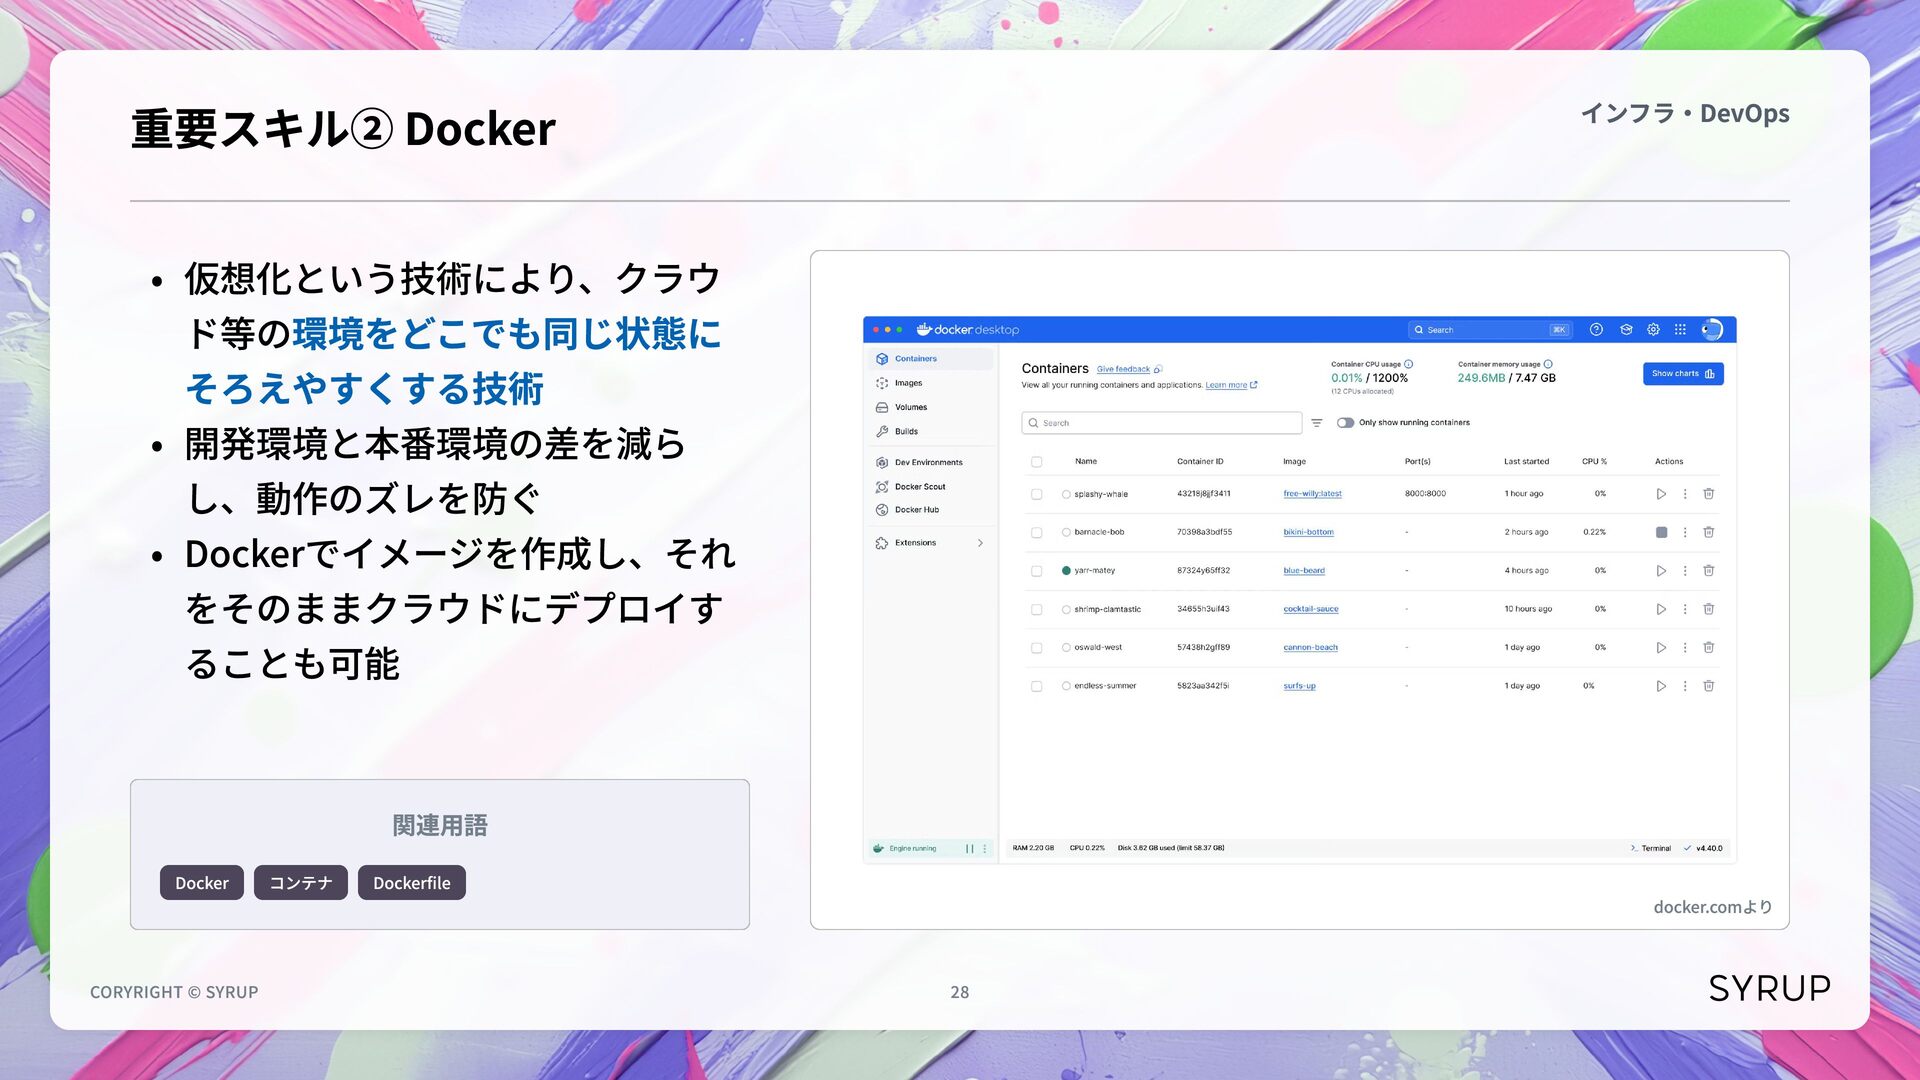Open the cocktail-sauce image link

point(1311,609)
